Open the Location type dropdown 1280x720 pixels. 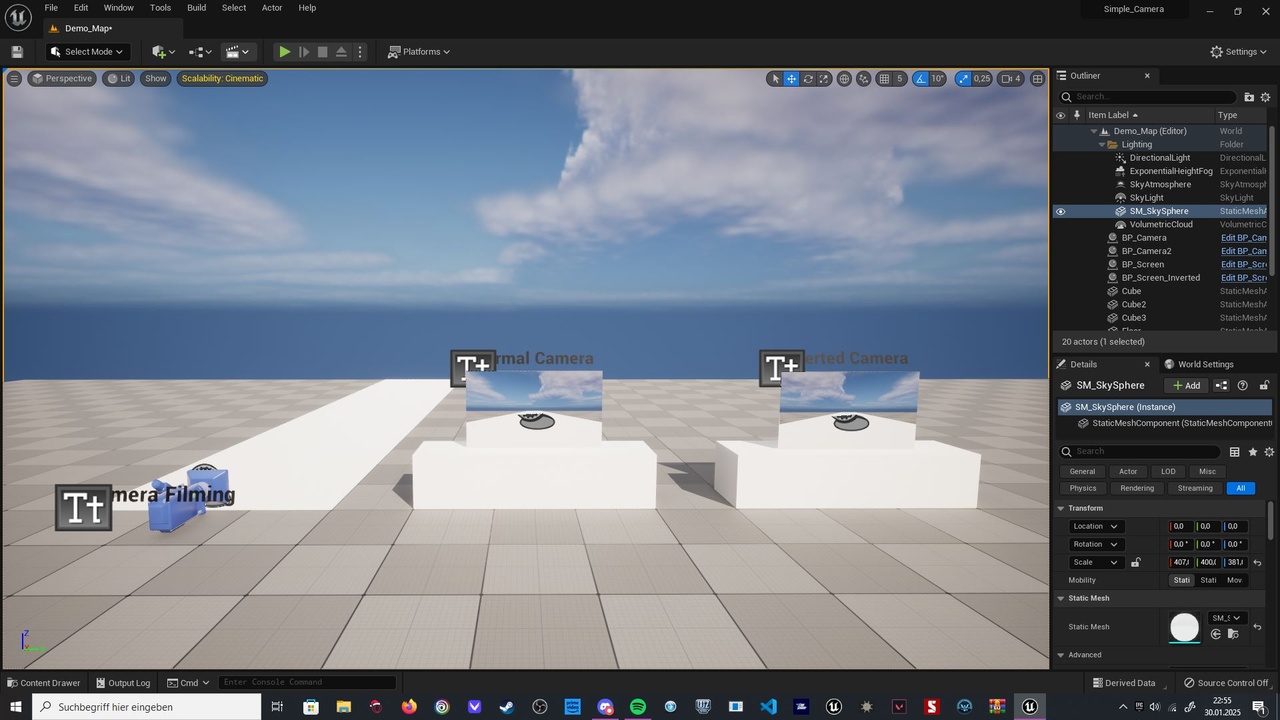click(x=1095, y=527)
